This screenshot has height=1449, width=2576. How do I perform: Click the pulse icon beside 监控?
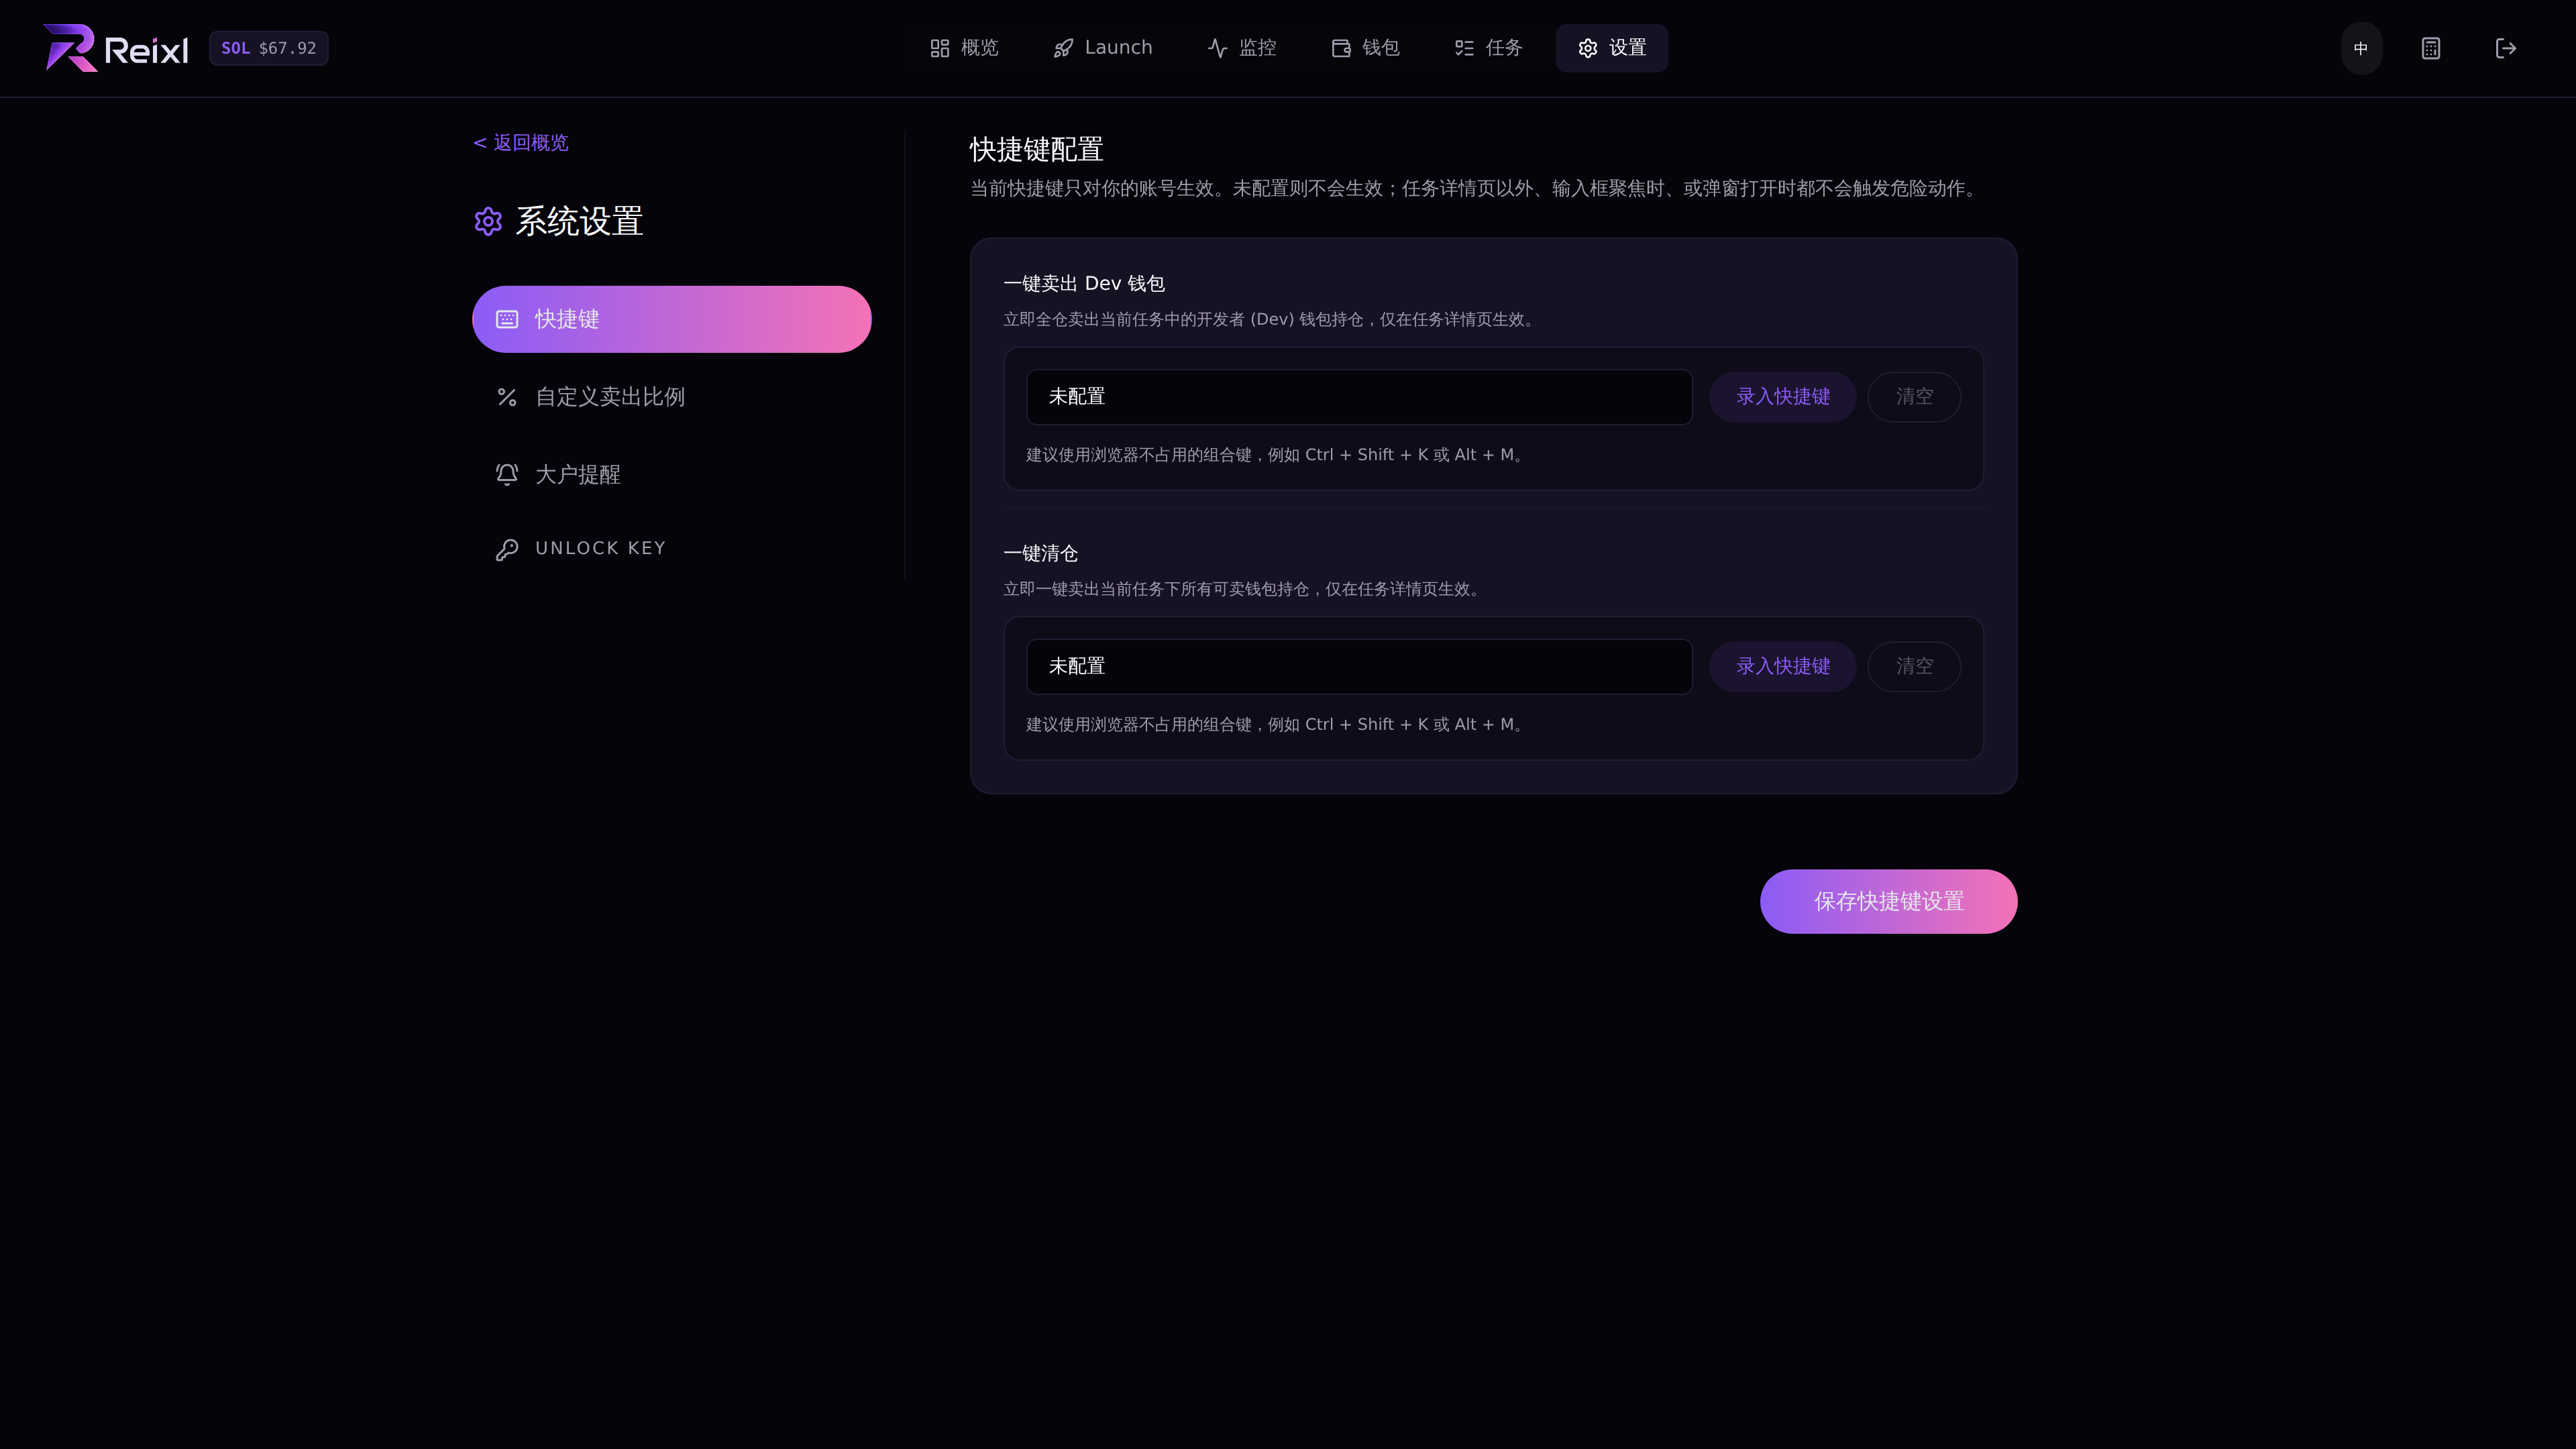coord(1218,48)
